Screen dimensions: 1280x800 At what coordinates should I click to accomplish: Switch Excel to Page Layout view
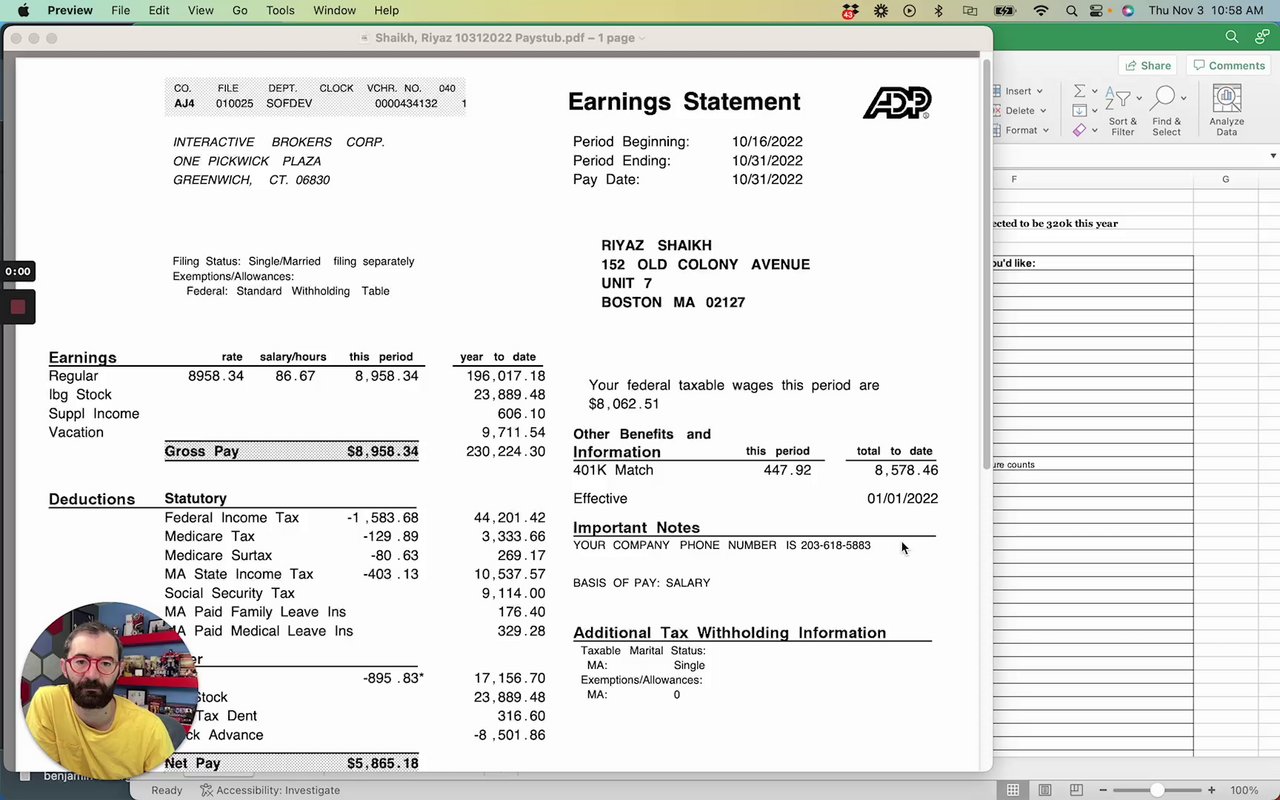coord(1045,790)
